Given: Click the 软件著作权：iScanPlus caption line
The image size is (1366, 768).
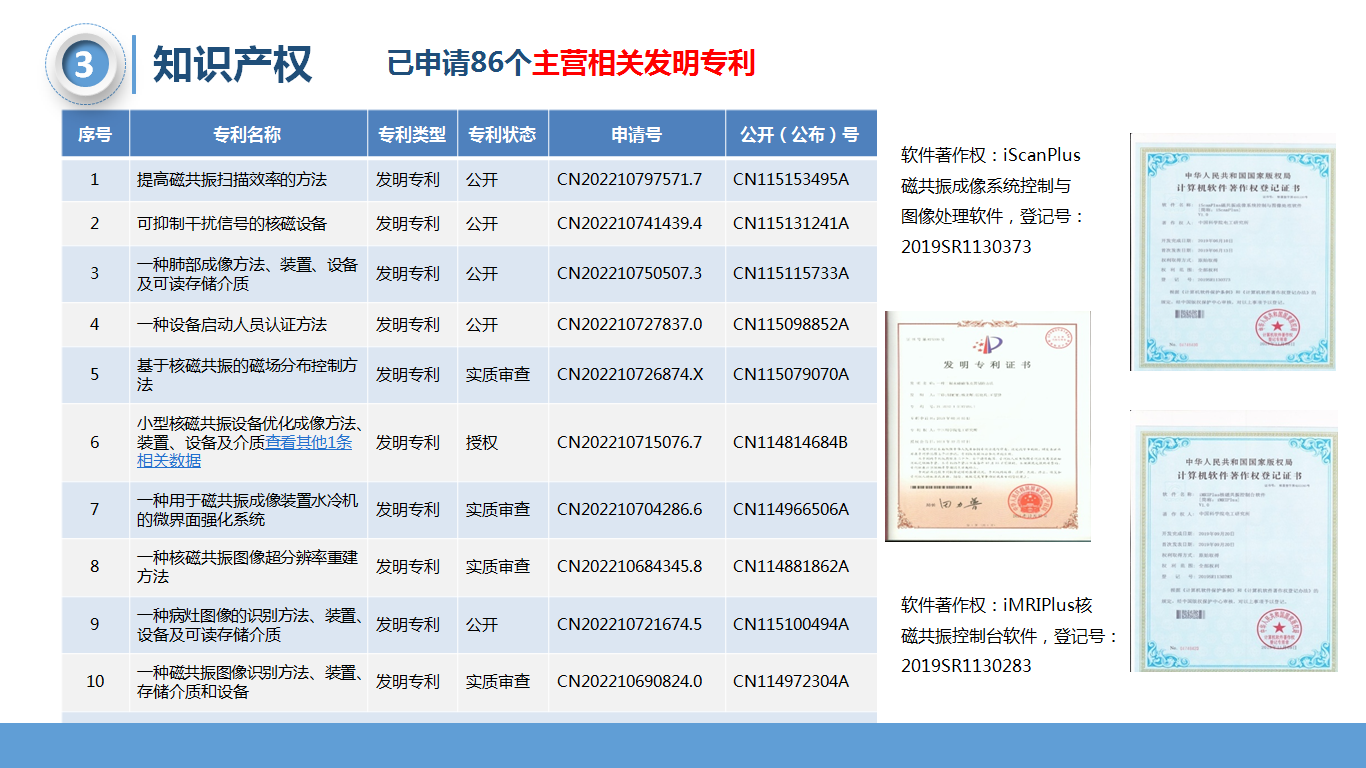Looking at the screenshot, I should click(991, 155).
